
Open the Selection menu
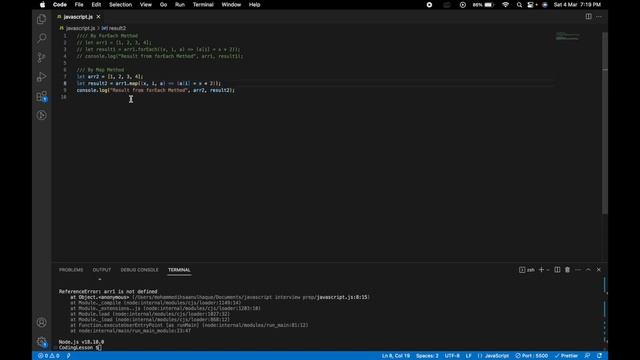click(120, 5)
